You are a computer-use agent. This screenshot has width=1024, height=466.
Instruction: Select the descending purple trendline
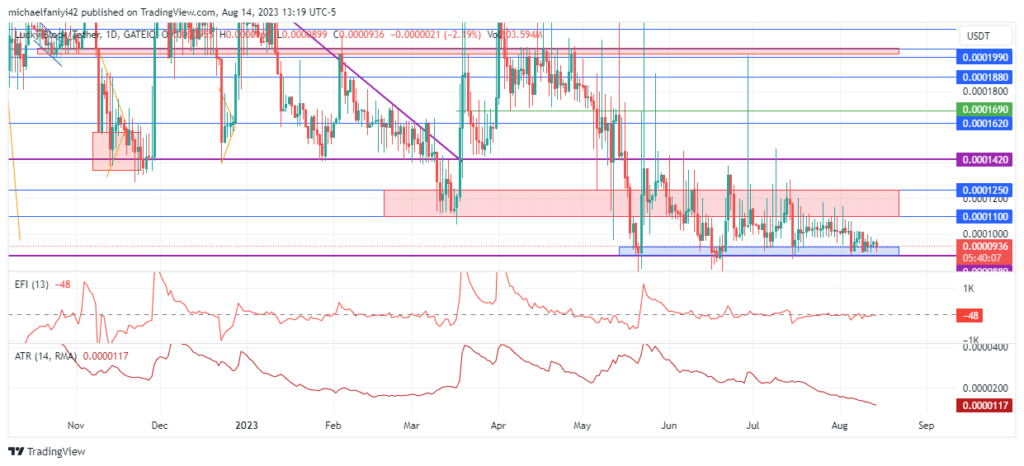coord(376,90)
